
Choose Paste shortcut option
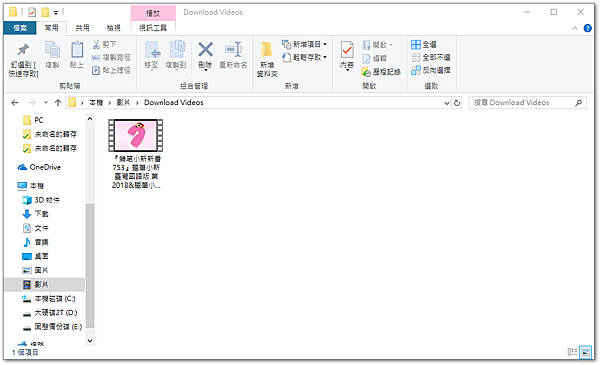click(111, 70)
